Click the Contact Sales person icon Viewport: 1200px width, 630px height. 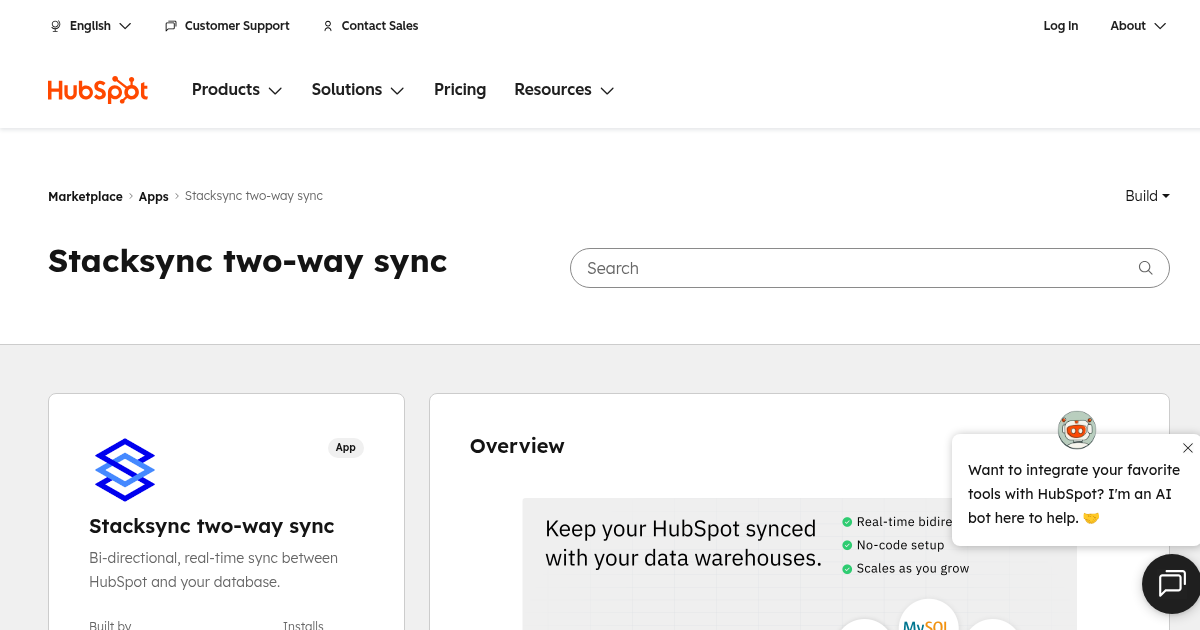click(328, 26)
